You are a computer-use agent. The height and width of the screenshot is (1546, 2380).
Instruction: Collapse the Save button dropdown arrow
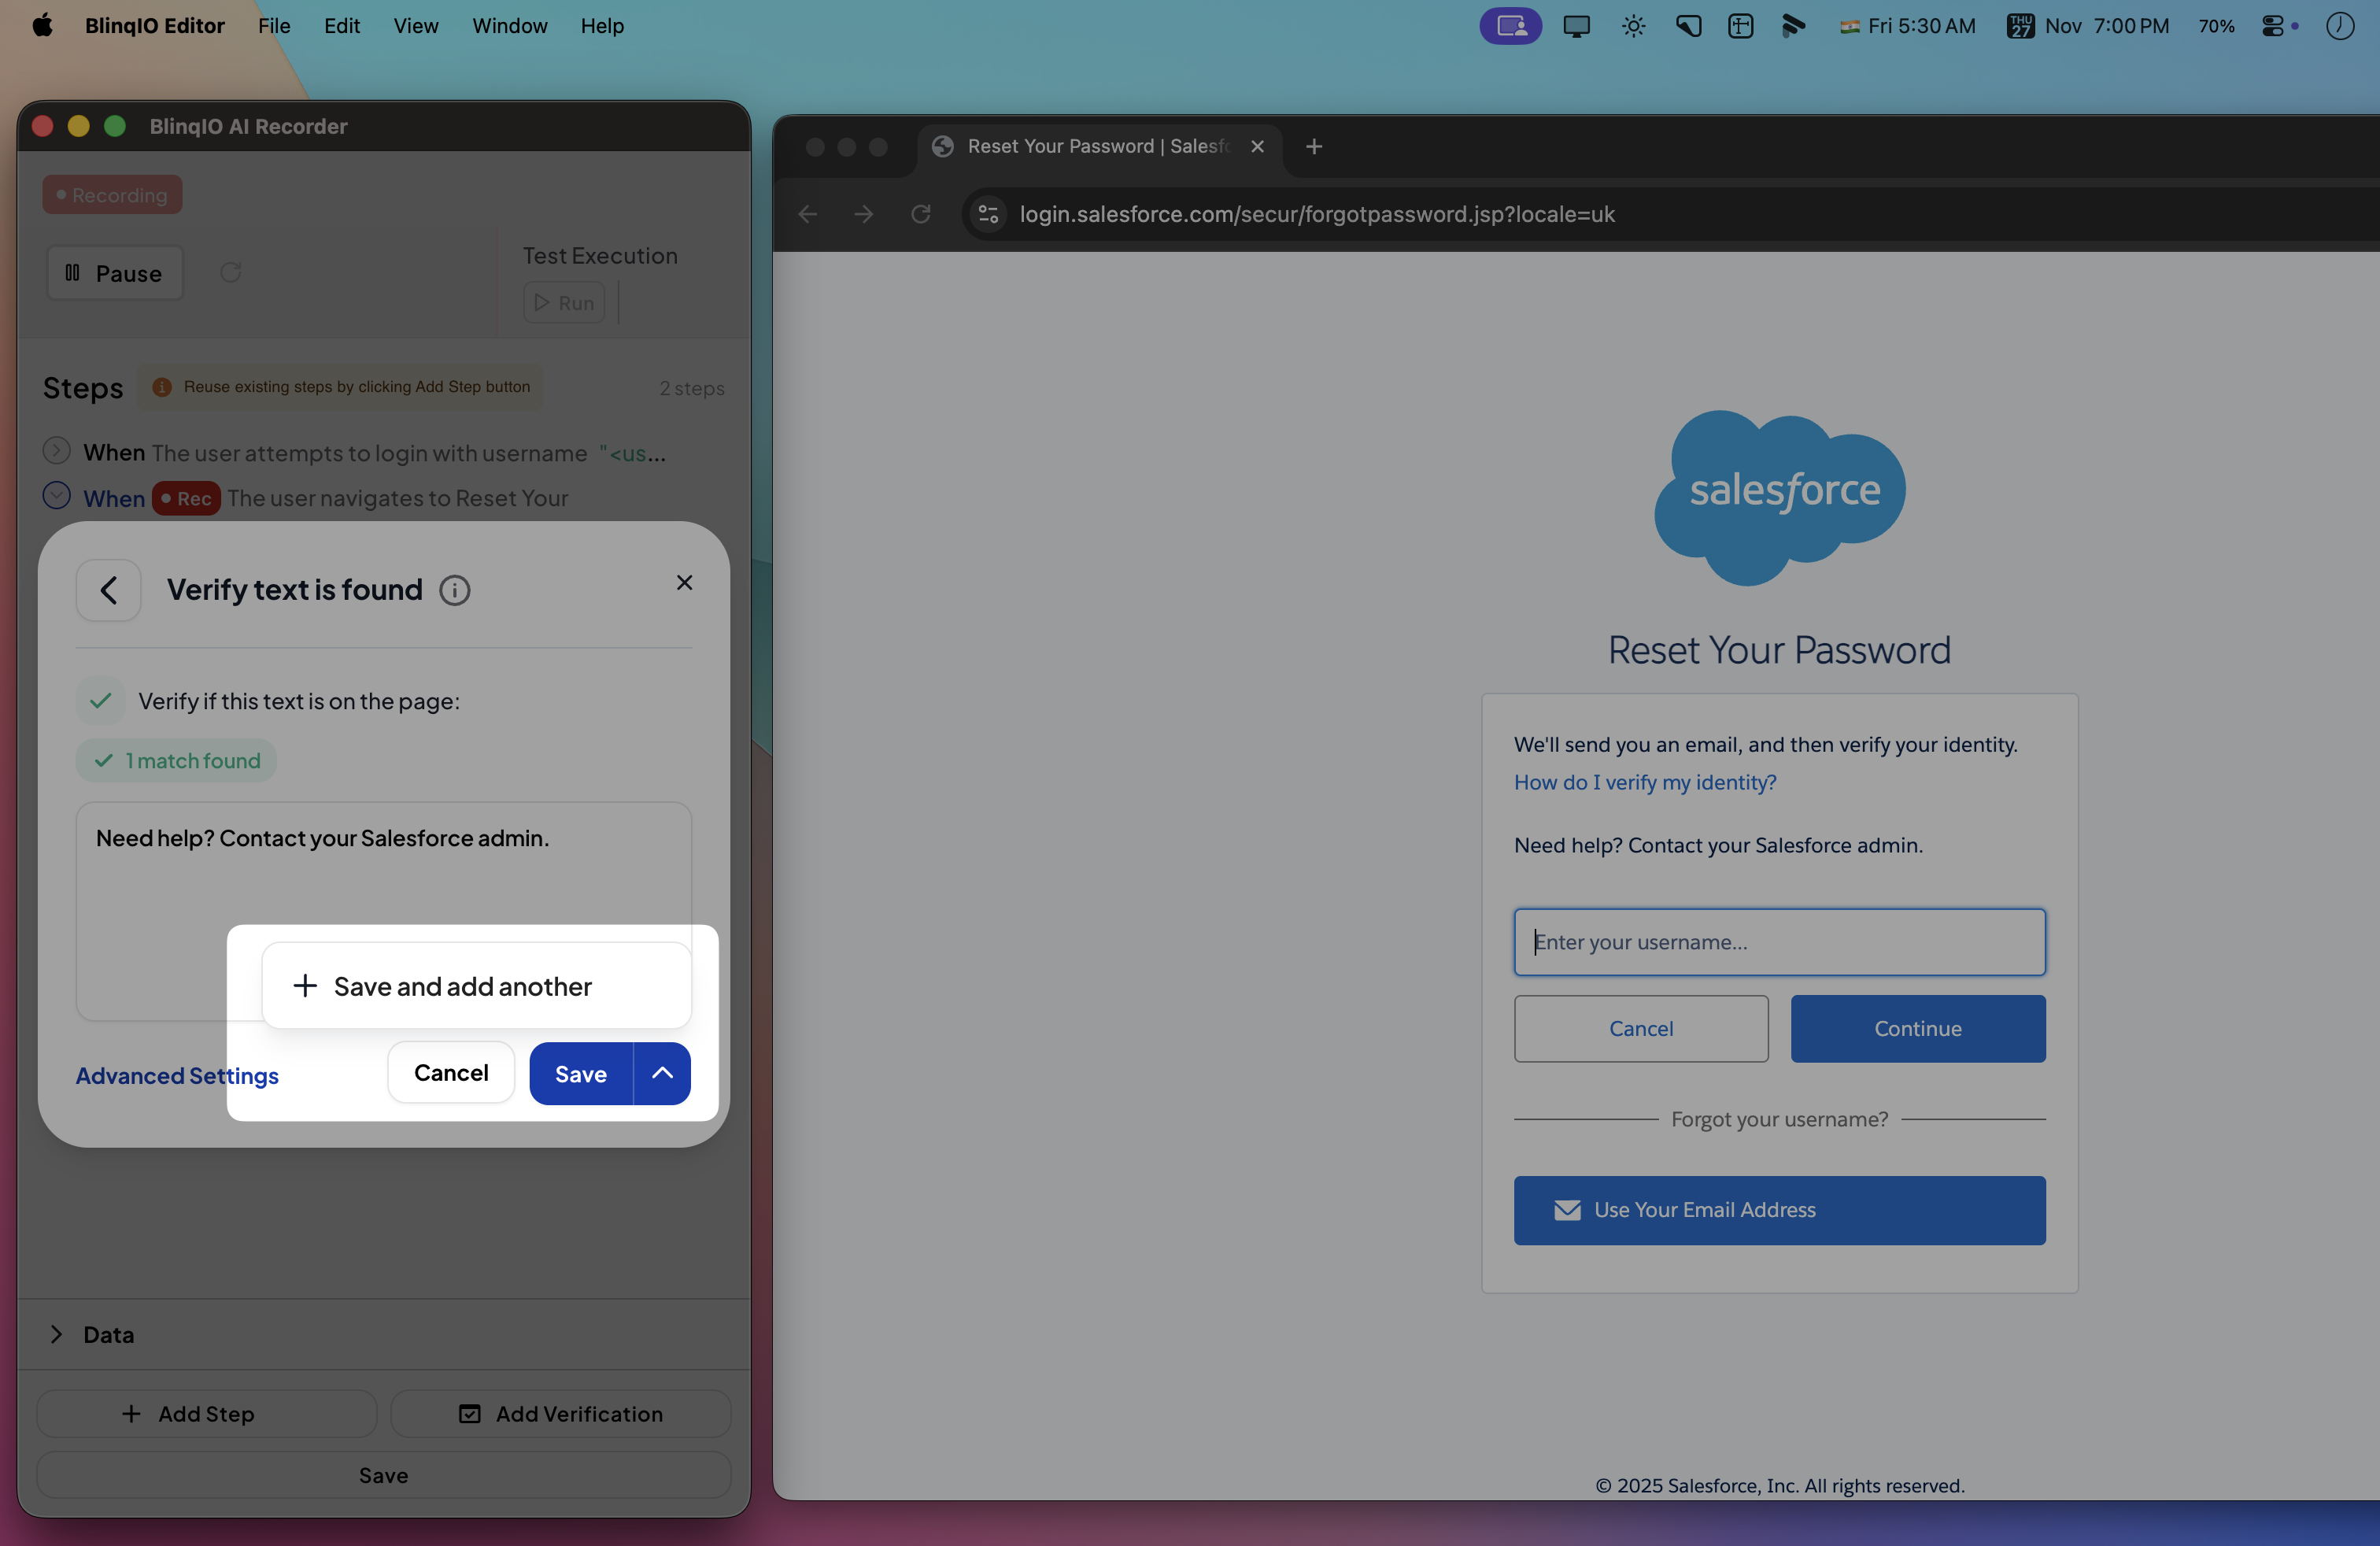tap(662, 1073)
